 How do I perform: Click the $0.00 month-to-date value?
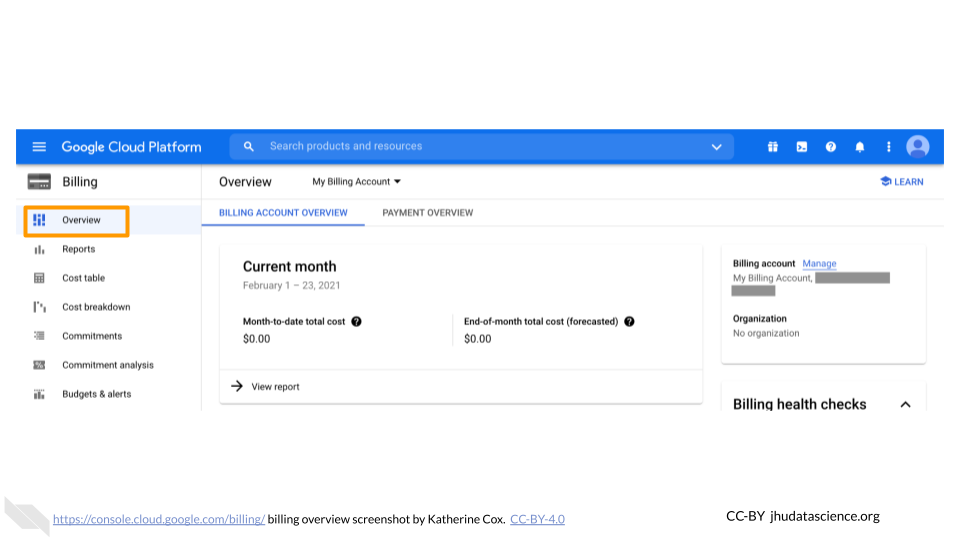pyautogui.click(x=257, y=339)
